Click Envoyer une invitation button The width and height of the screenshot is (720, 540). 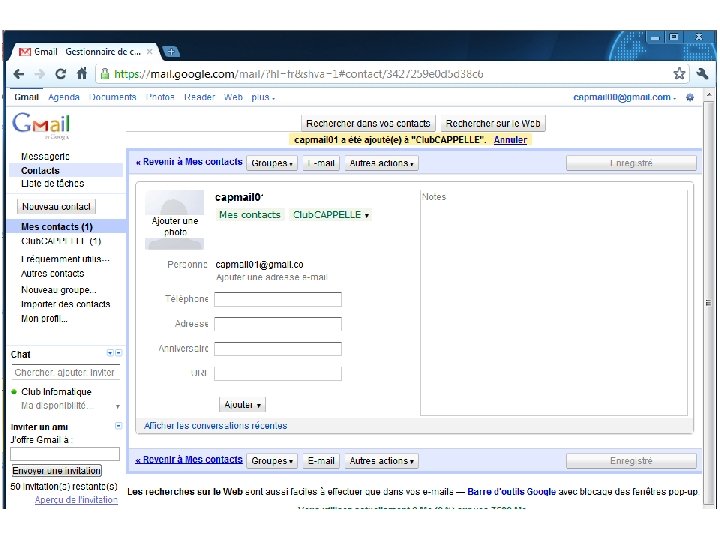point(56,471)
